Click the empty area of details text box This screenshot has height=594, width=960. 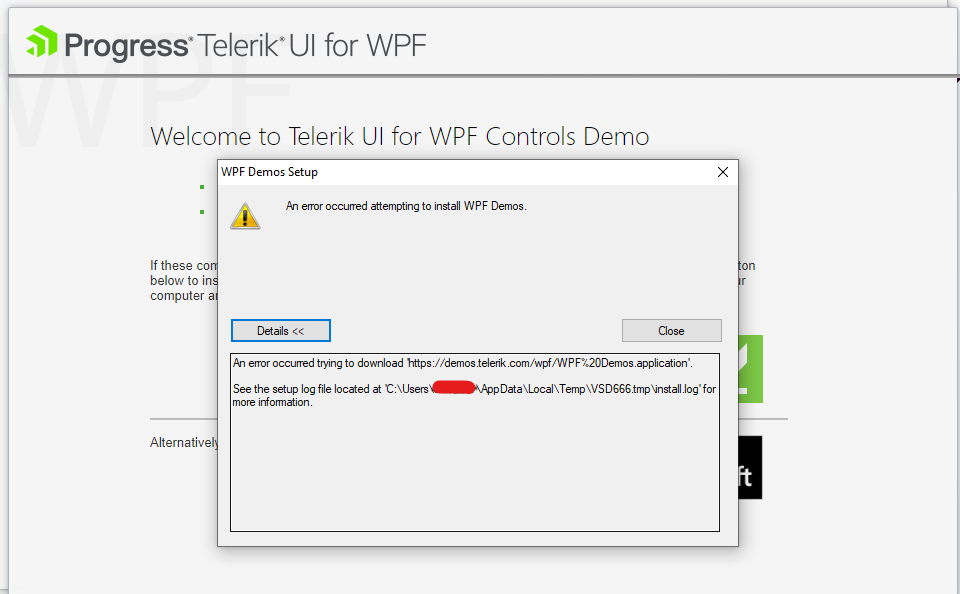click(x=474, y=472)
